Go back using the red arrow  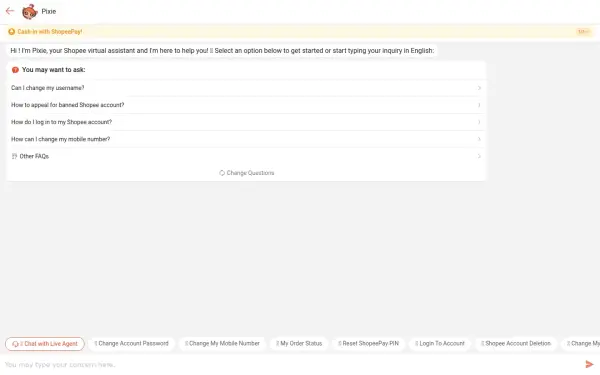tap(10, 11)
